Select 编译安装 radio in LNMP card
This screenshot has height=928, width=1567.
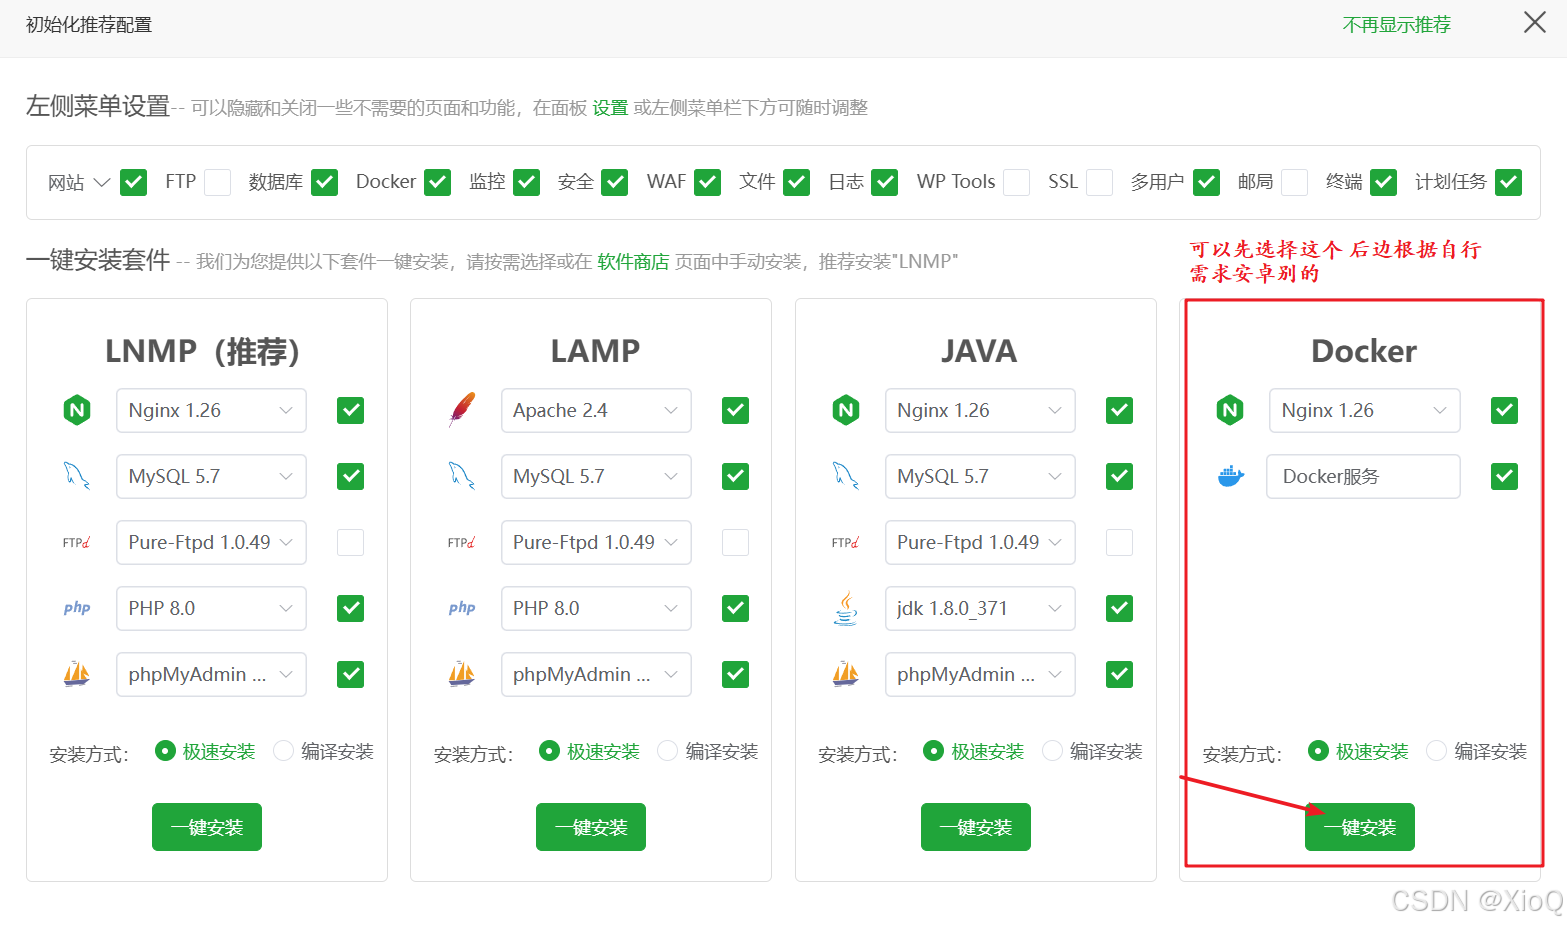pyautogui.click(x=283, y=751)
